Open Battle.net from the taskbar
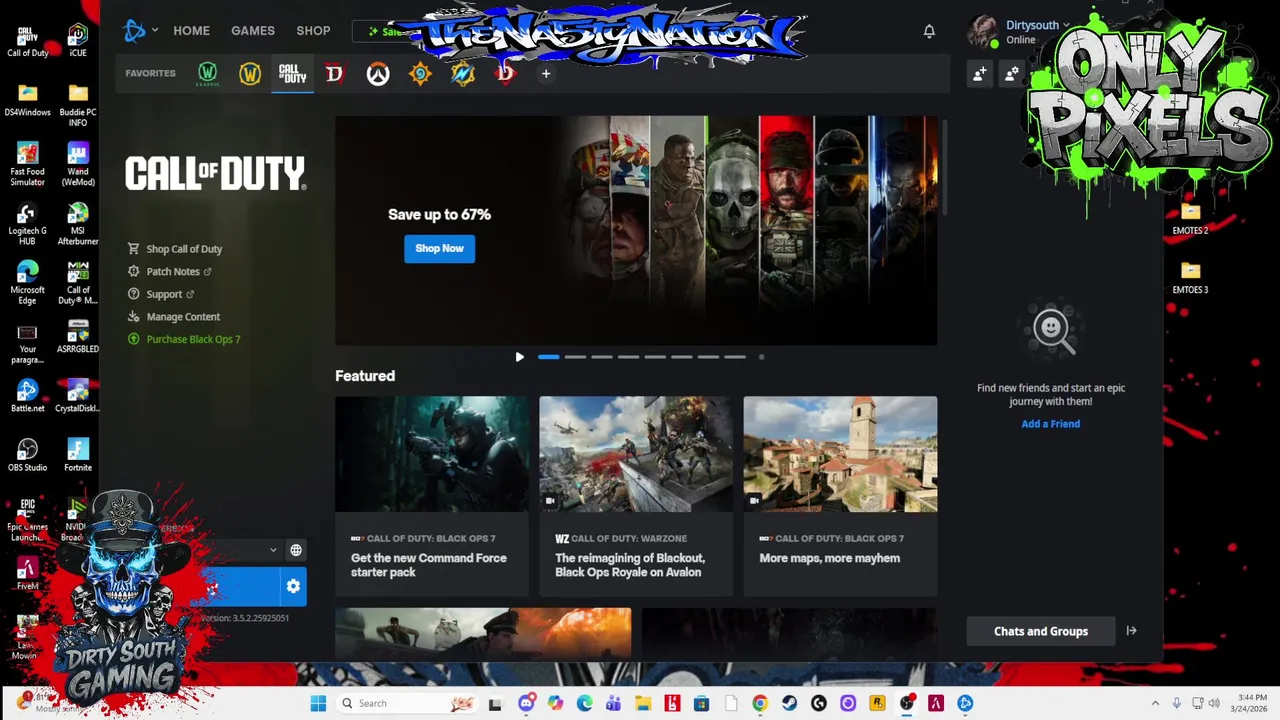Screen dimensions: 1280x720 (965, 703)
